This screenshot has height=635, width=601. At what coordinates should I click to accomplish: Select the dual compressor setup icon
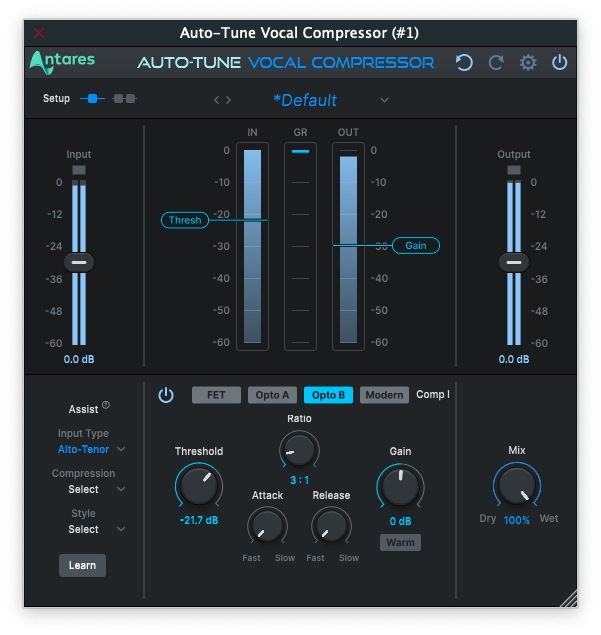[125, 98]
